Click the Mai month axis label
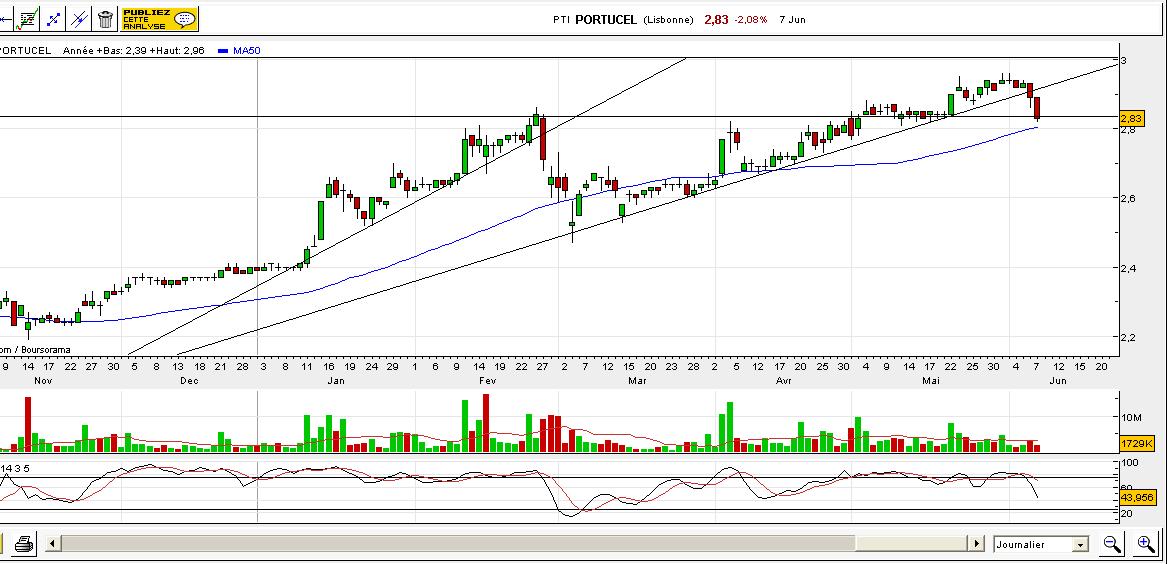The image size is (1167, 564). tap(930, 381)
